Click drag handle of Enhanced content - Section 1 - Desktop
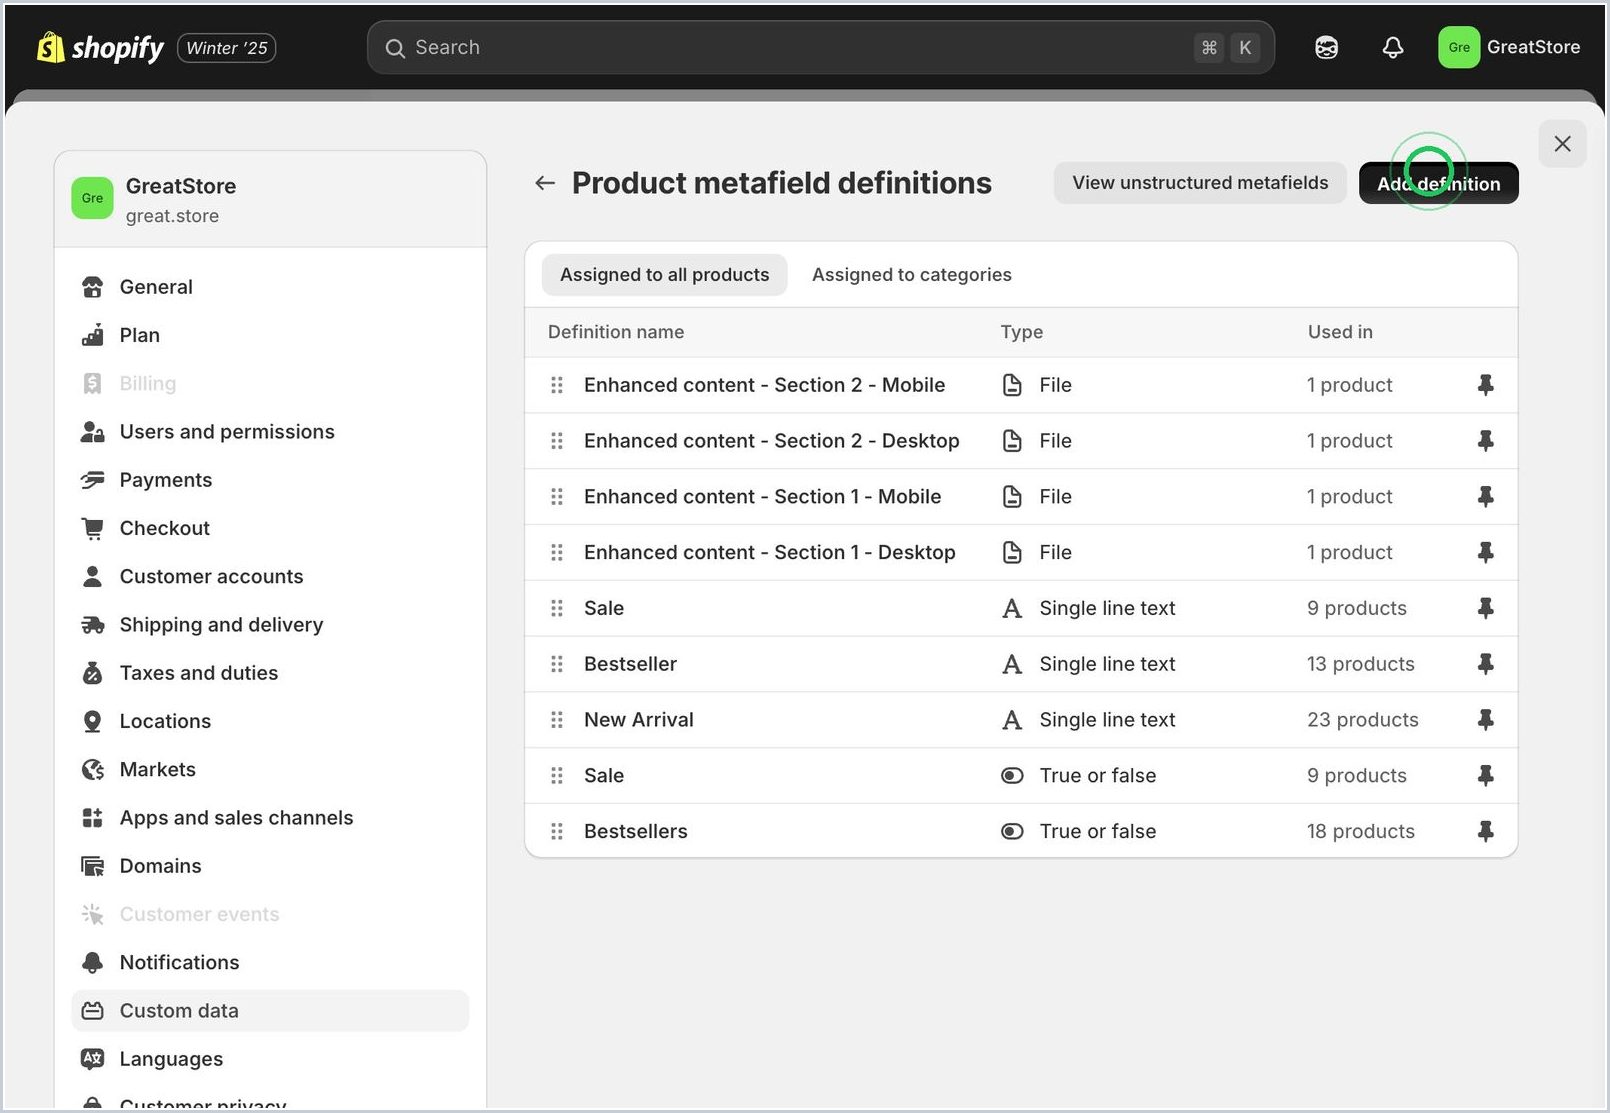 tap(557, 552)
